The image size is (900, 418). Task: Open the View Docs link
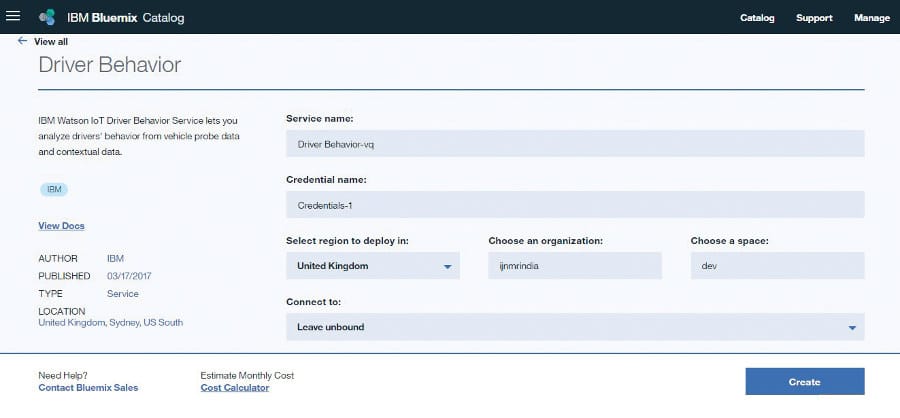point(61,226)
